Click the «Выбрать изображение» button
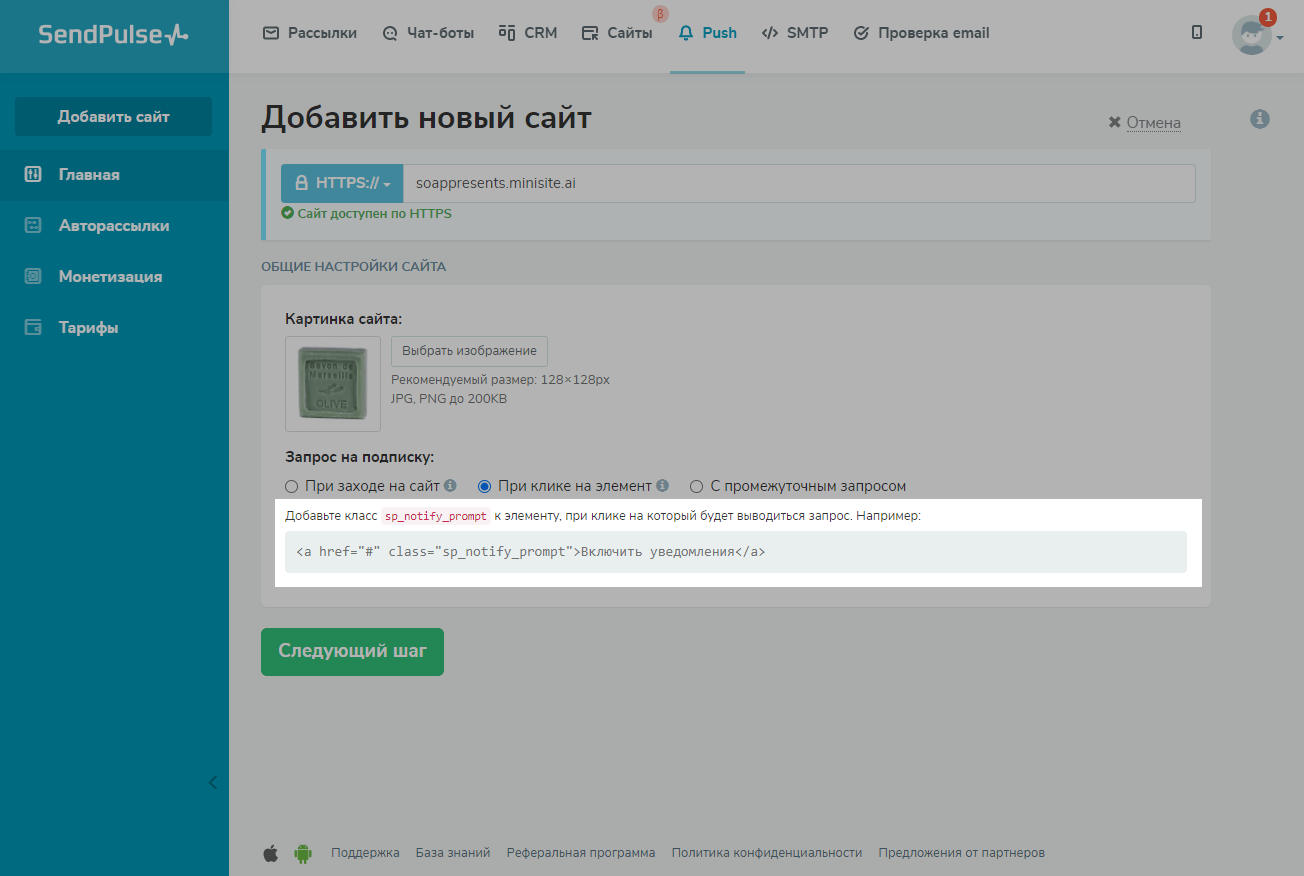Screen dimensions: 1304x876 tap(469, 351)
